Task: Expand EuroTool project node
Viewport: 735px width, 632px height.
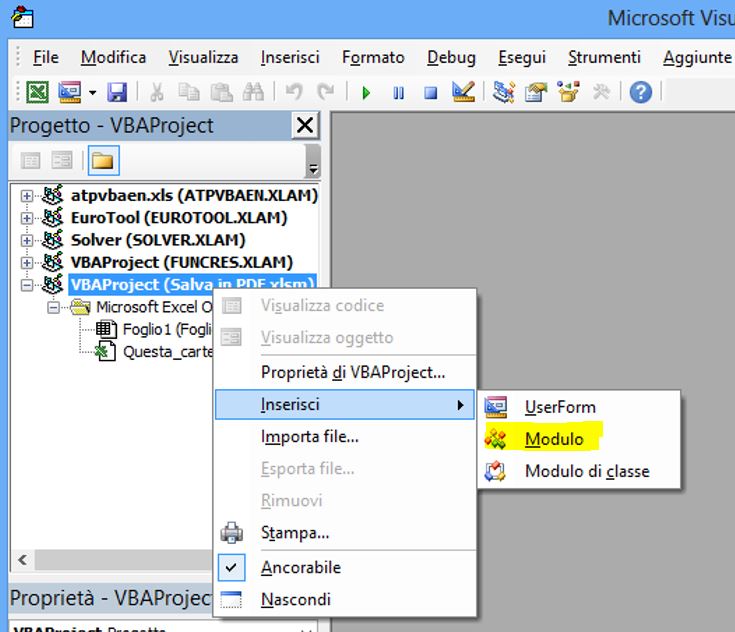Action: [x=27, y=218]
